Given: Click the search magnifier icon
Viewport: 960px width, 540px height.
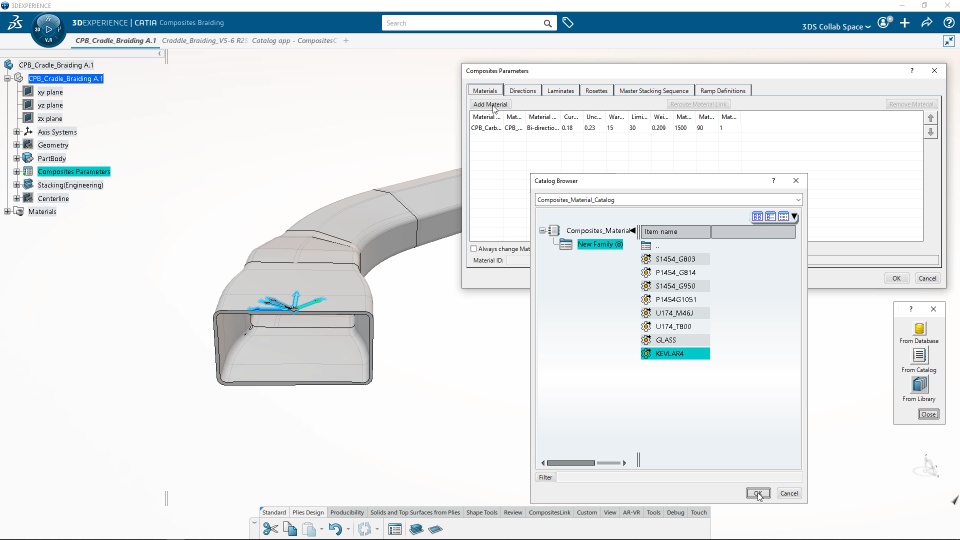Looking at the screenshot, I should click(547, 23).
